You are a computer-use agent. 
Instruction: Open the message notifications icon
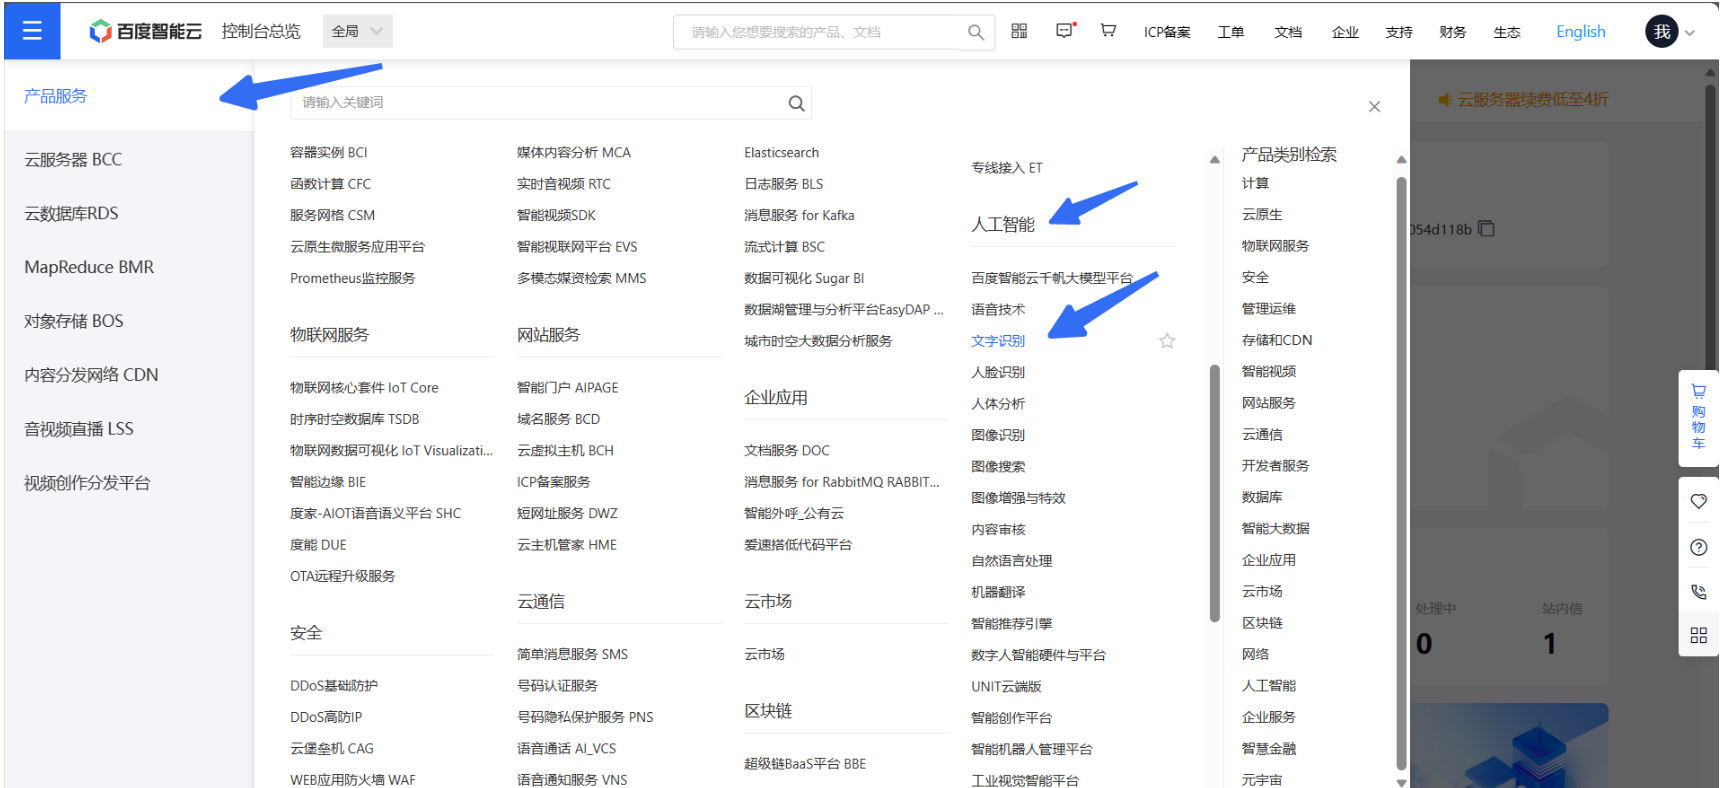(1065, 31)
